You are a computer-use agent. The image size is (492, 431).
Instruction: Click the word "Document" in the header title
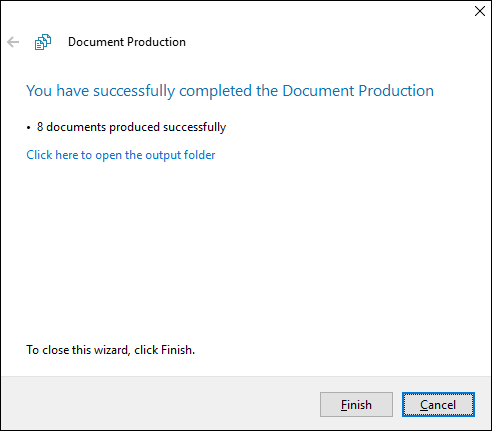point(96,42)
